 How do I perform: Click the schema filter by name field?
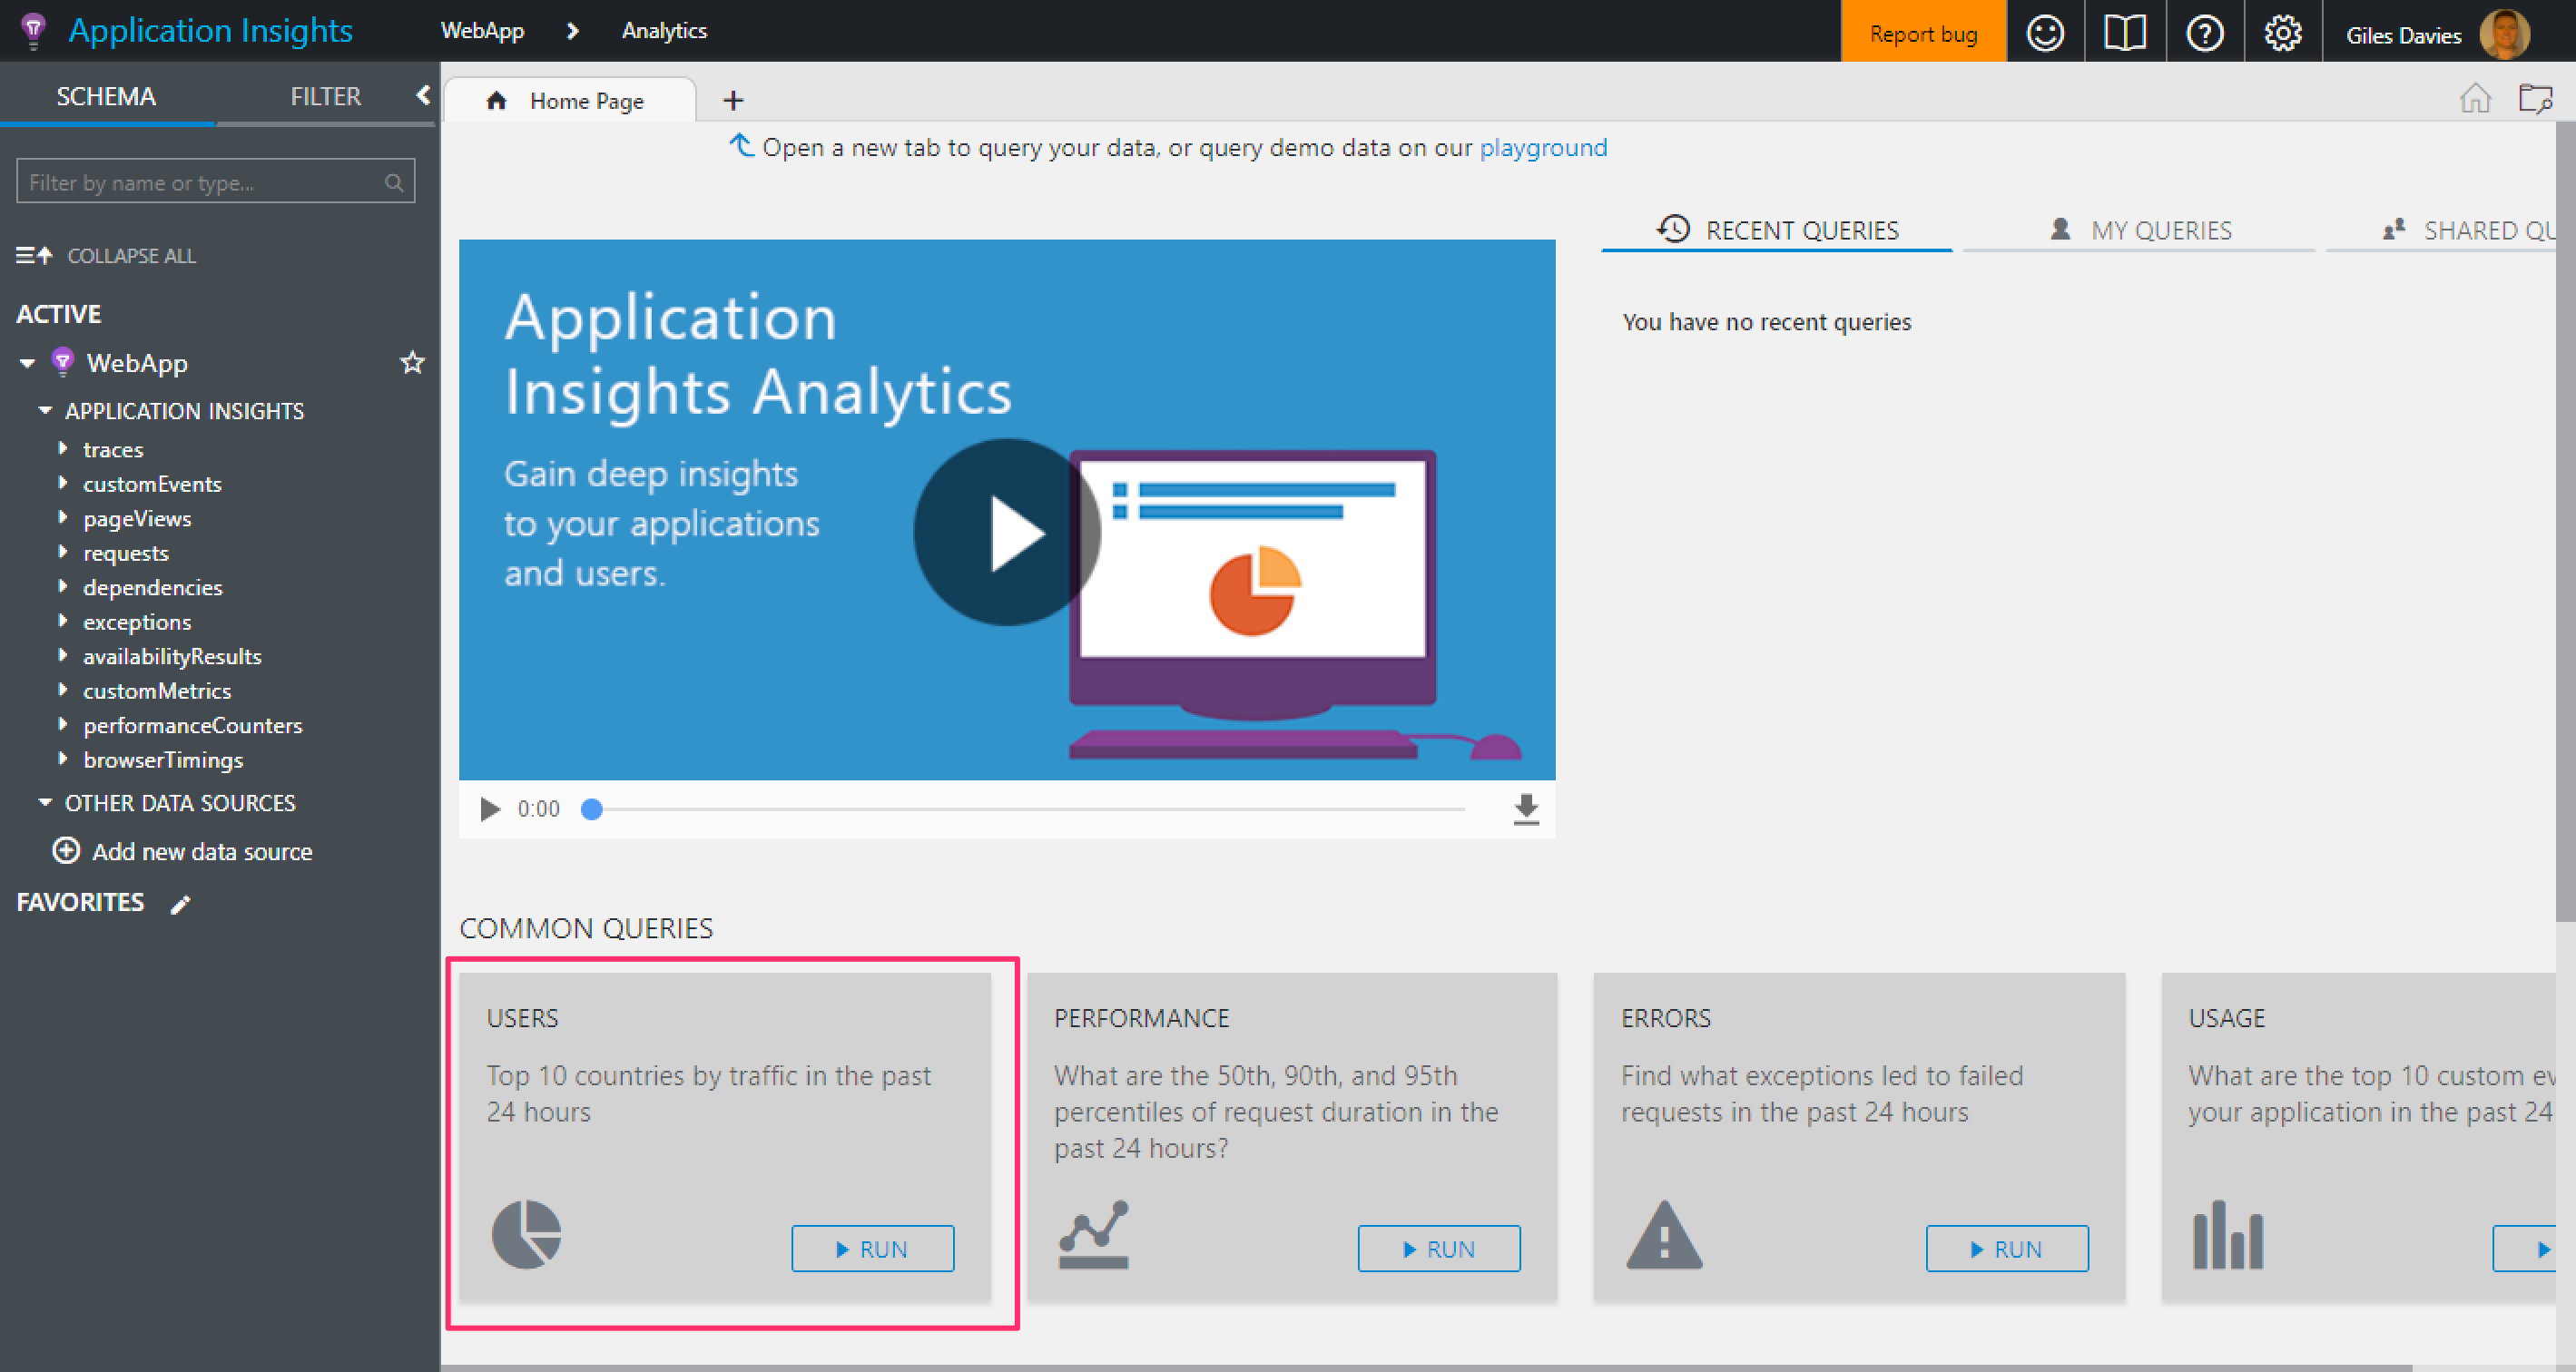[x=200, y=182]
